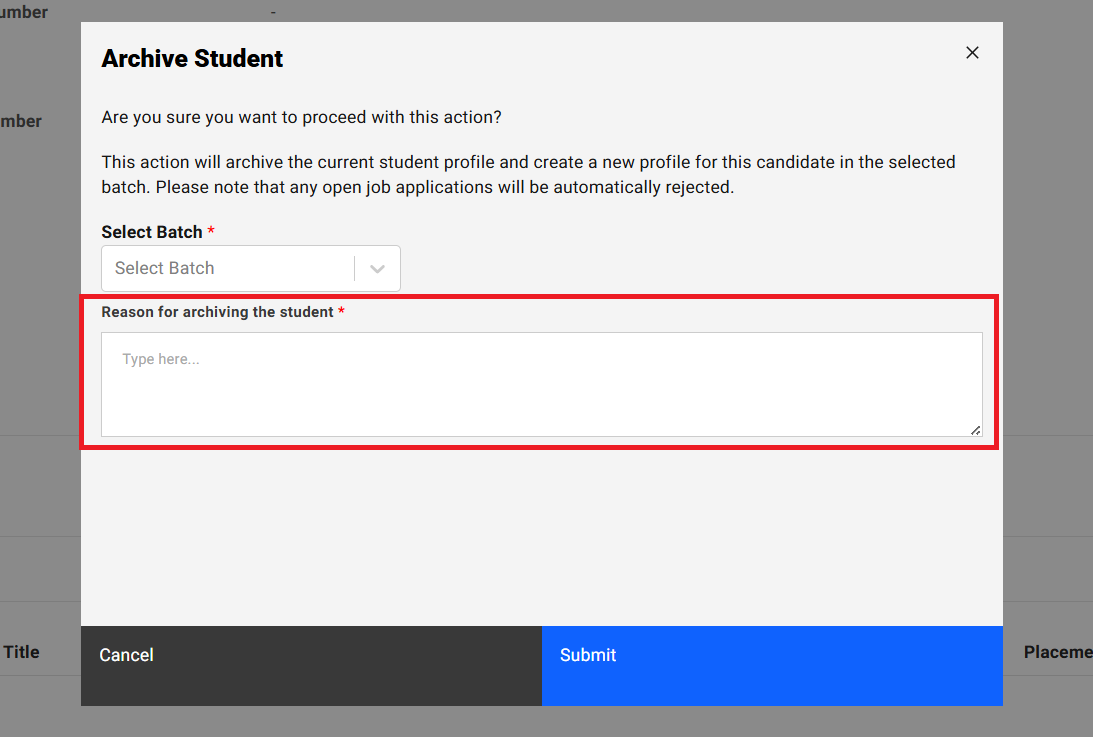Click the Select Batch field label

click(152, 232)
